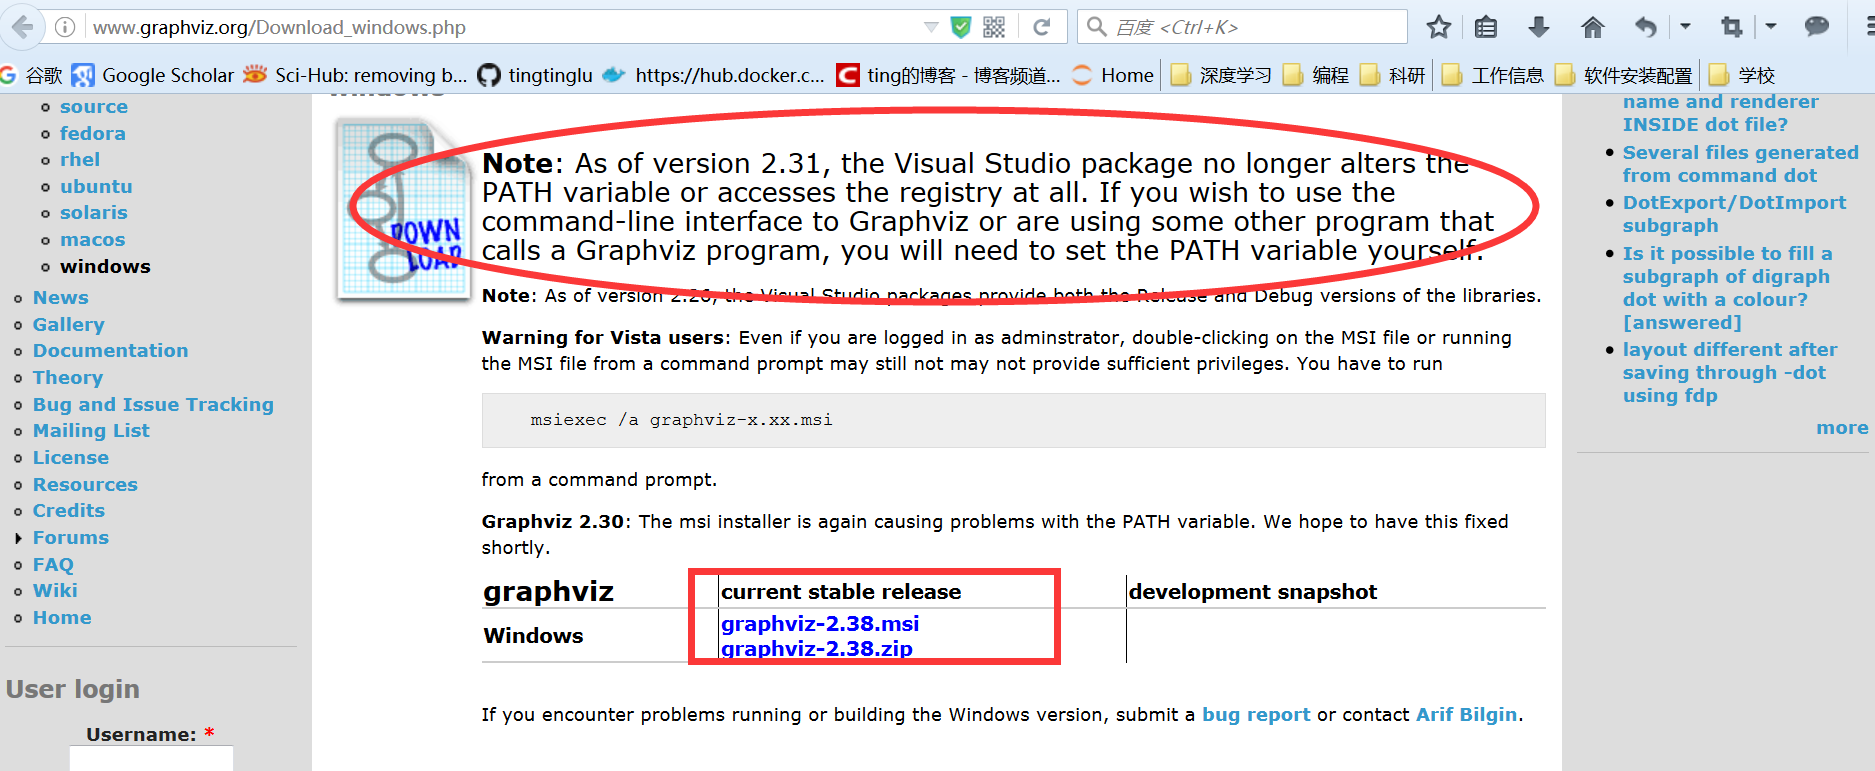
Task: Open the Mailing List link
Action: [91, 431]
